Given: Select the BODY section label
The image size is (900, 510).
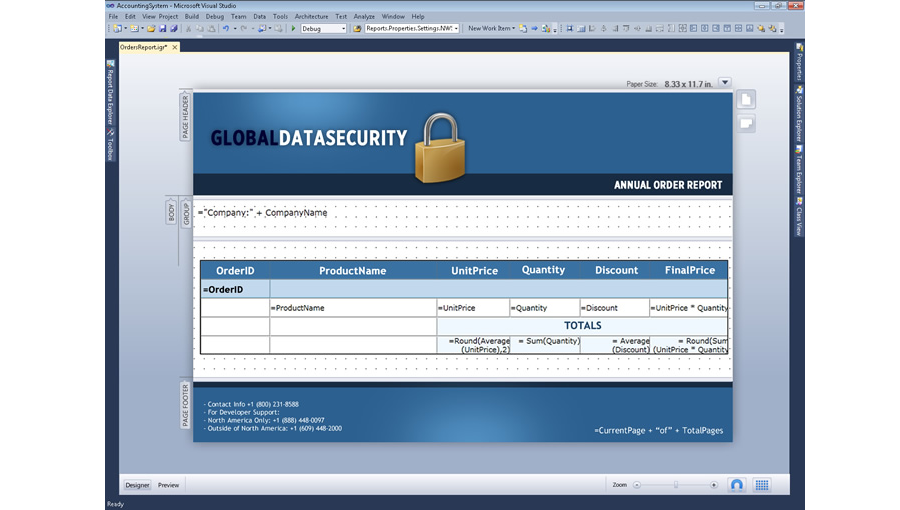Looking at the screenshot, I should (171, 212).
